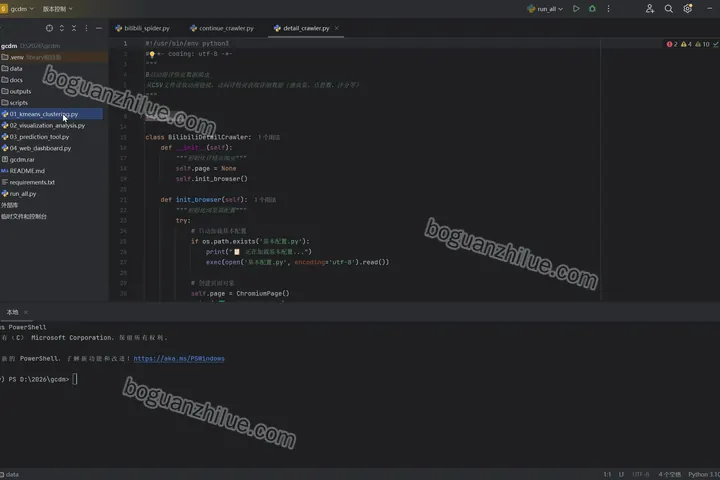
Task: Open the run_all configuration dropdown
Action: tap(545, 9)
